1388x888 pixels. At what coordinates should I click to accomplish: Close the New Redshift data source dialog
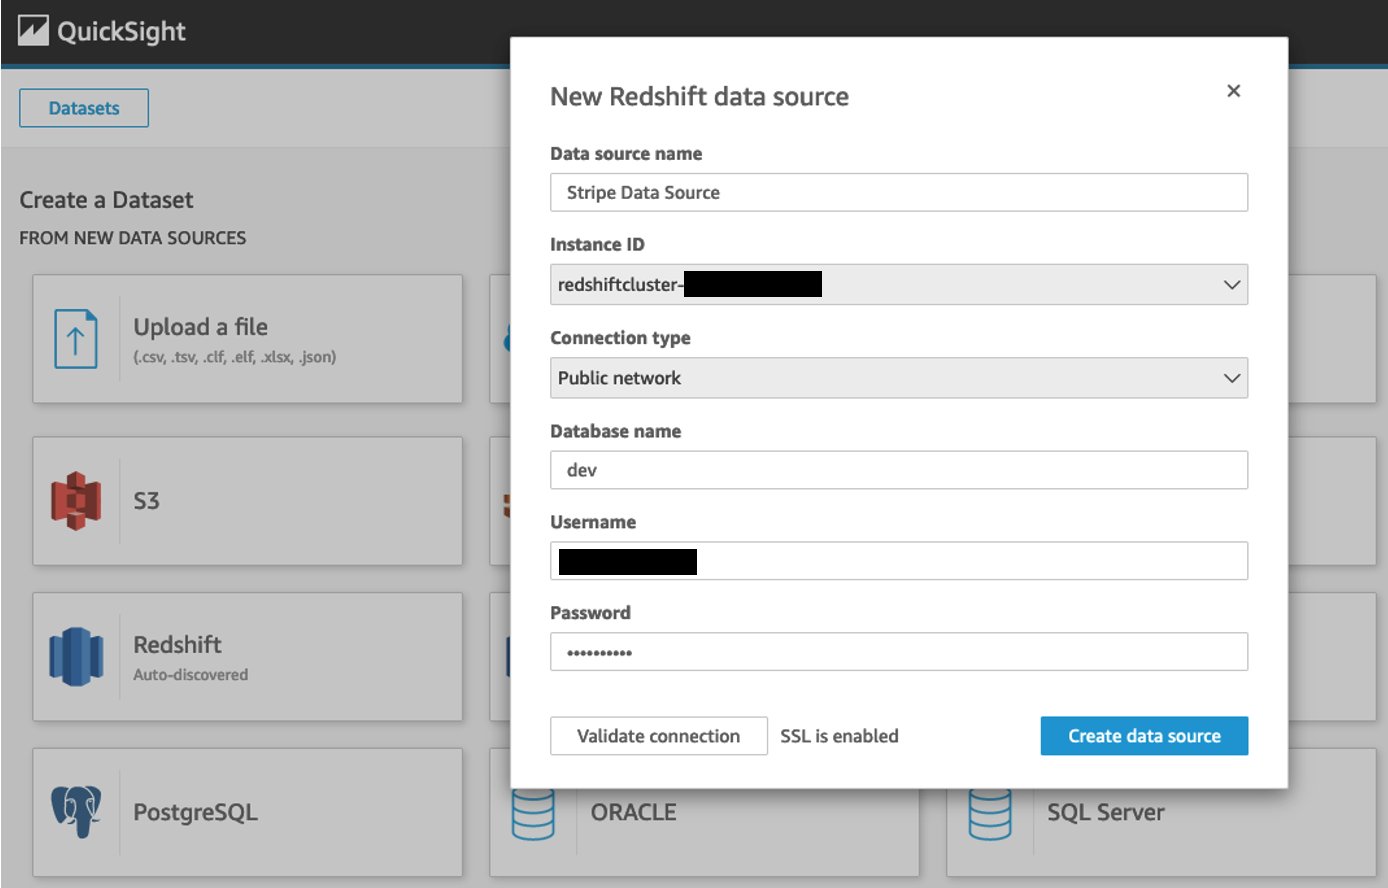tap(1233, 91)
